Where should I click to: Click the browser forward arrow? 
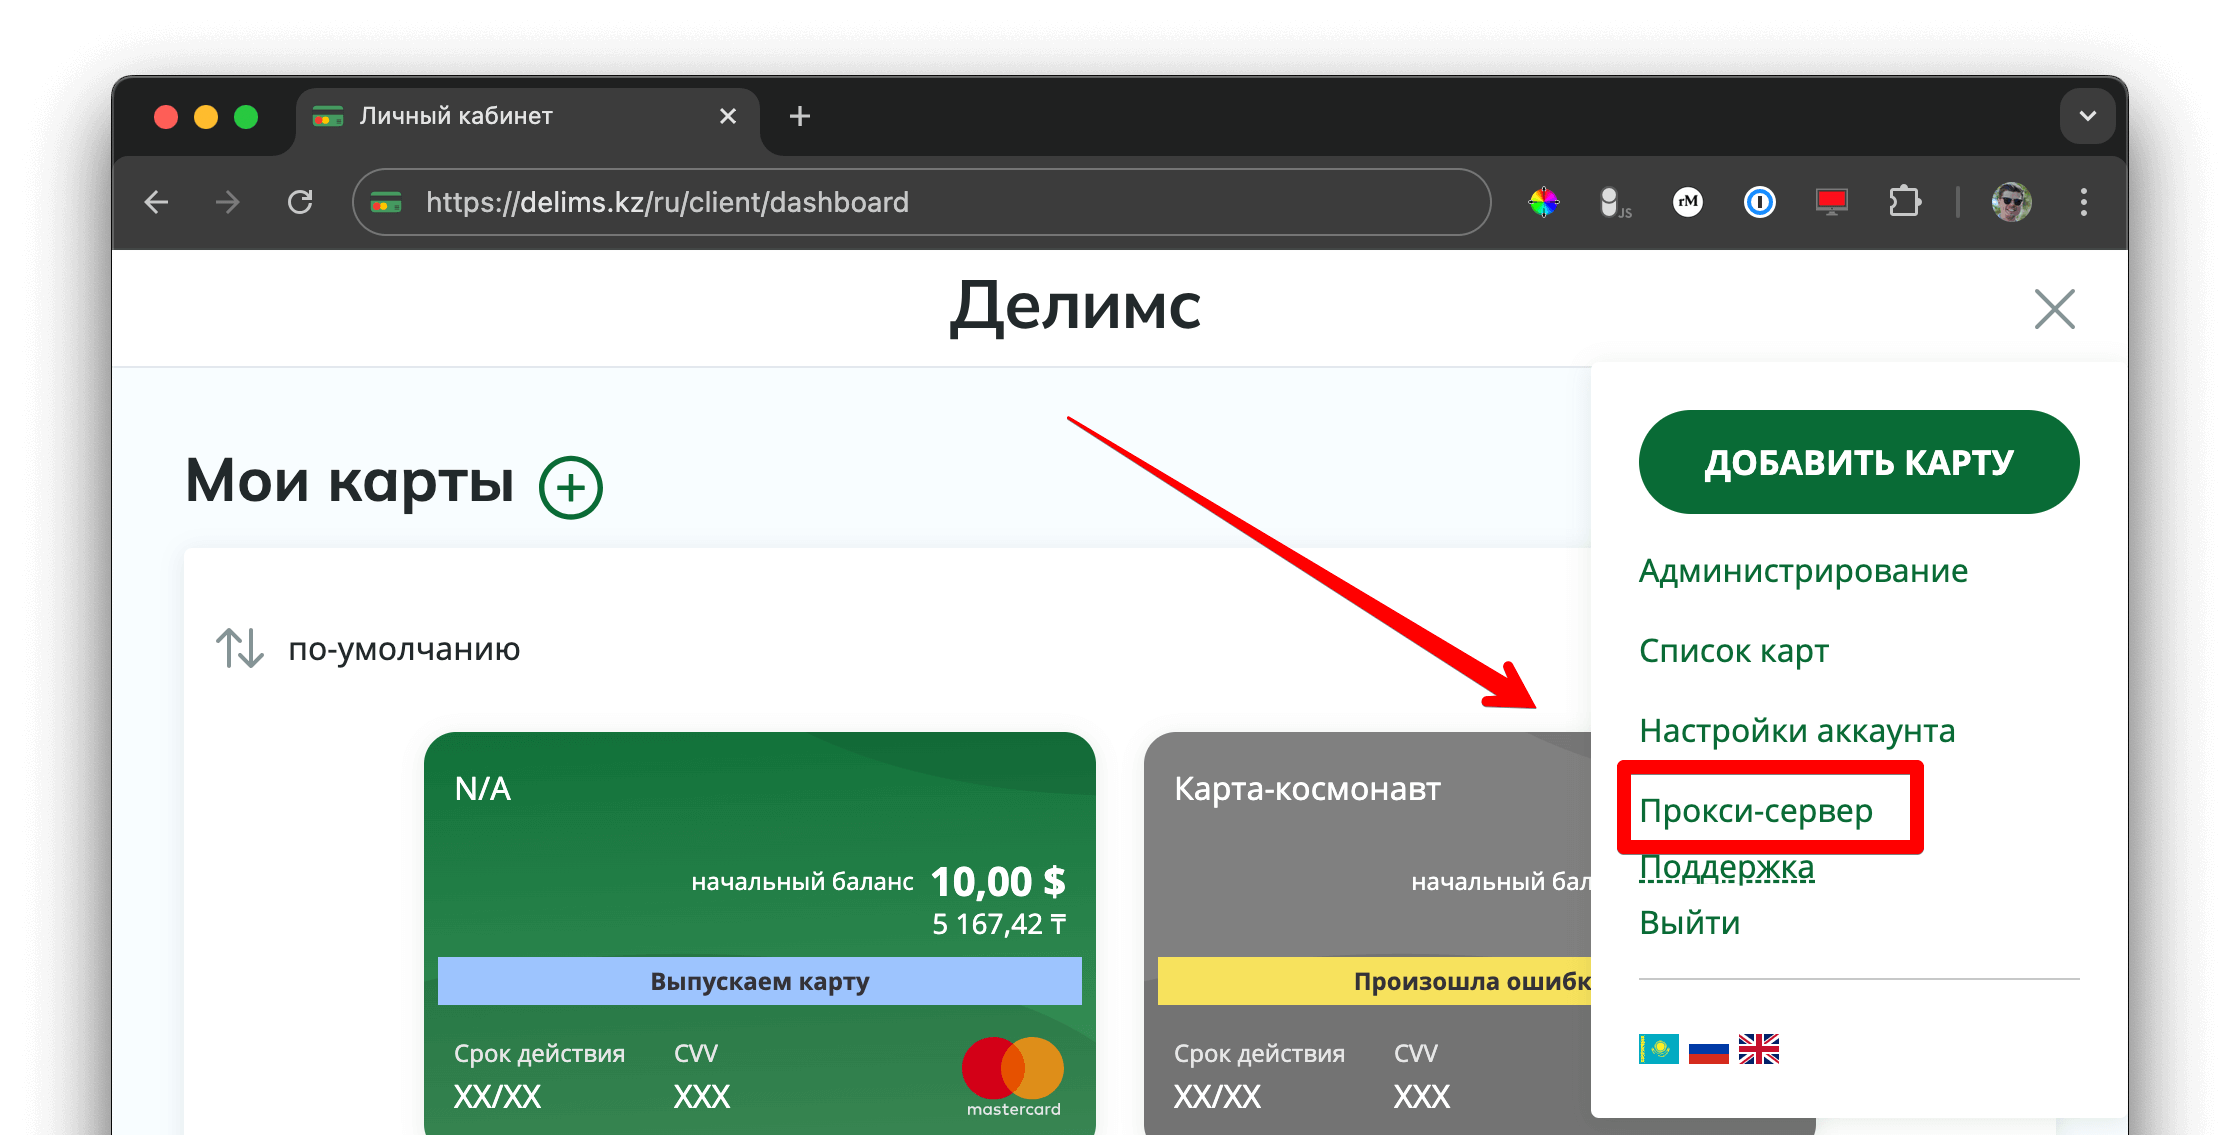point(228,202)
